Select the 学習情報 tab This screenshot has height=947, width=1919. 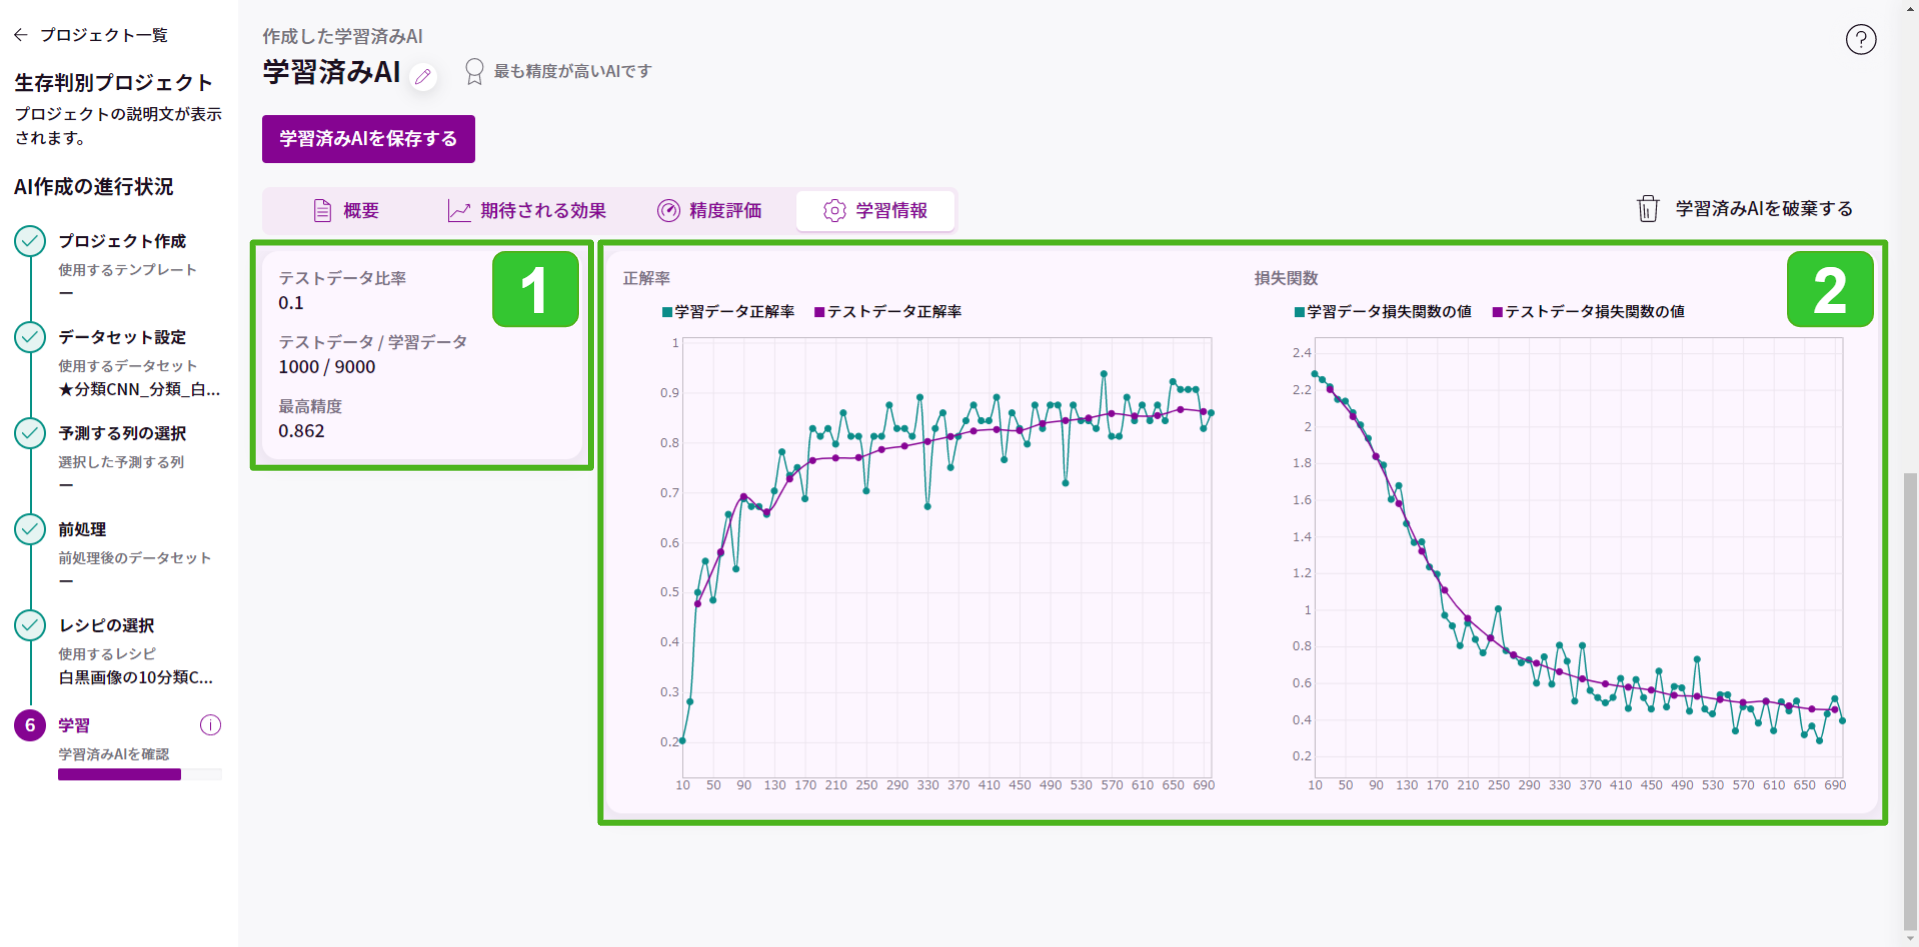(x=875, y=211)
